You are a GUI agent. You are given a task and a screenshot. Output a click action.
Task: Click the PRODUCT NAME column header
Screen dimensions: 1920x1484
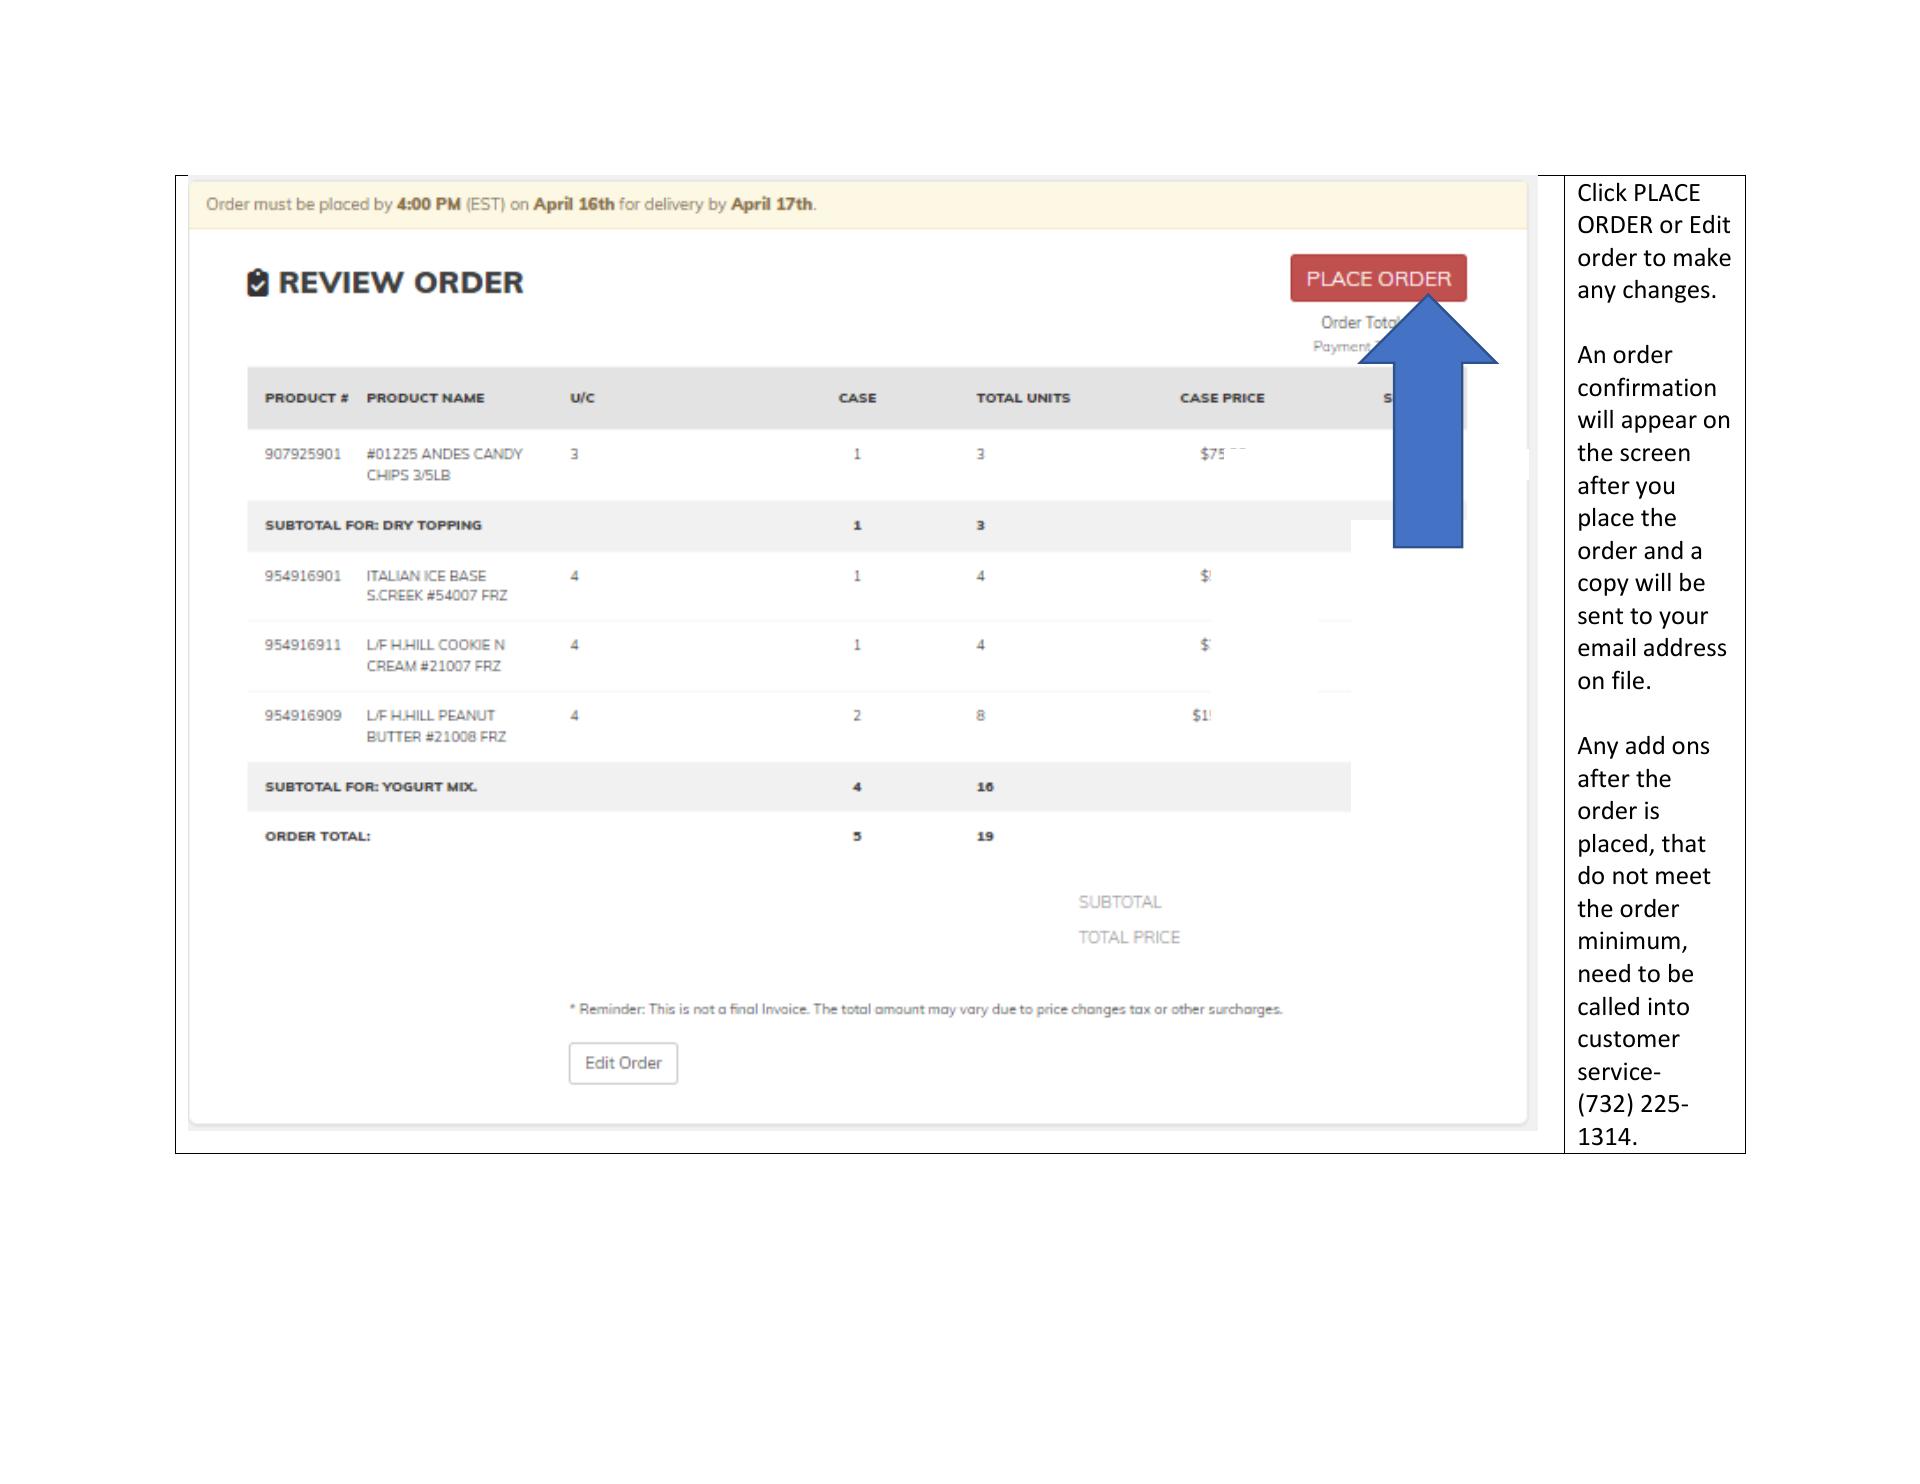pyautogui.click(x=425, y=398)
